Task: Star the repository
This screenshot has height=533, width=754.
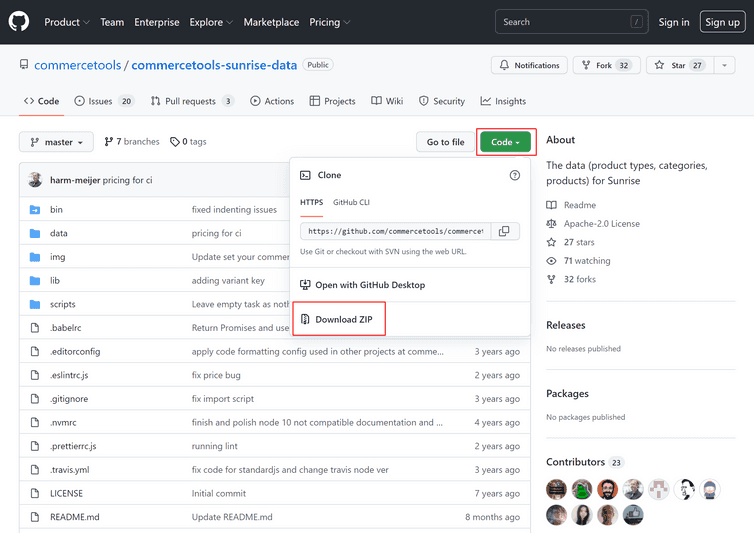Action: coord(680,65)
